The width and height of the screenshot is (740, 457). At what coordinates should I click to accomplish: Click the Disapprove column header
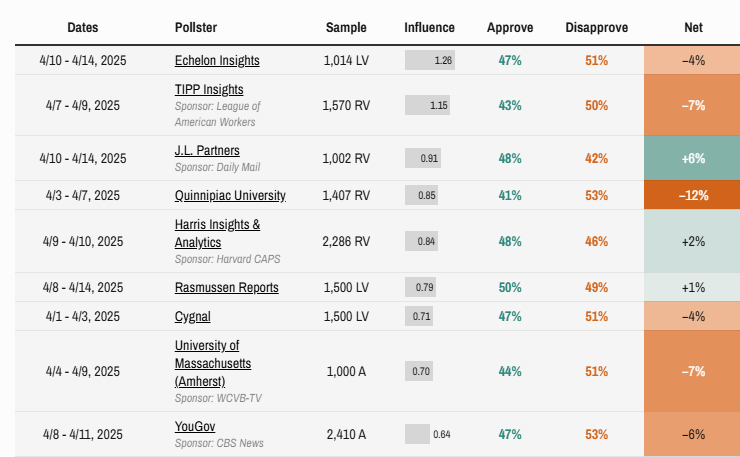[x=596, y=27]
